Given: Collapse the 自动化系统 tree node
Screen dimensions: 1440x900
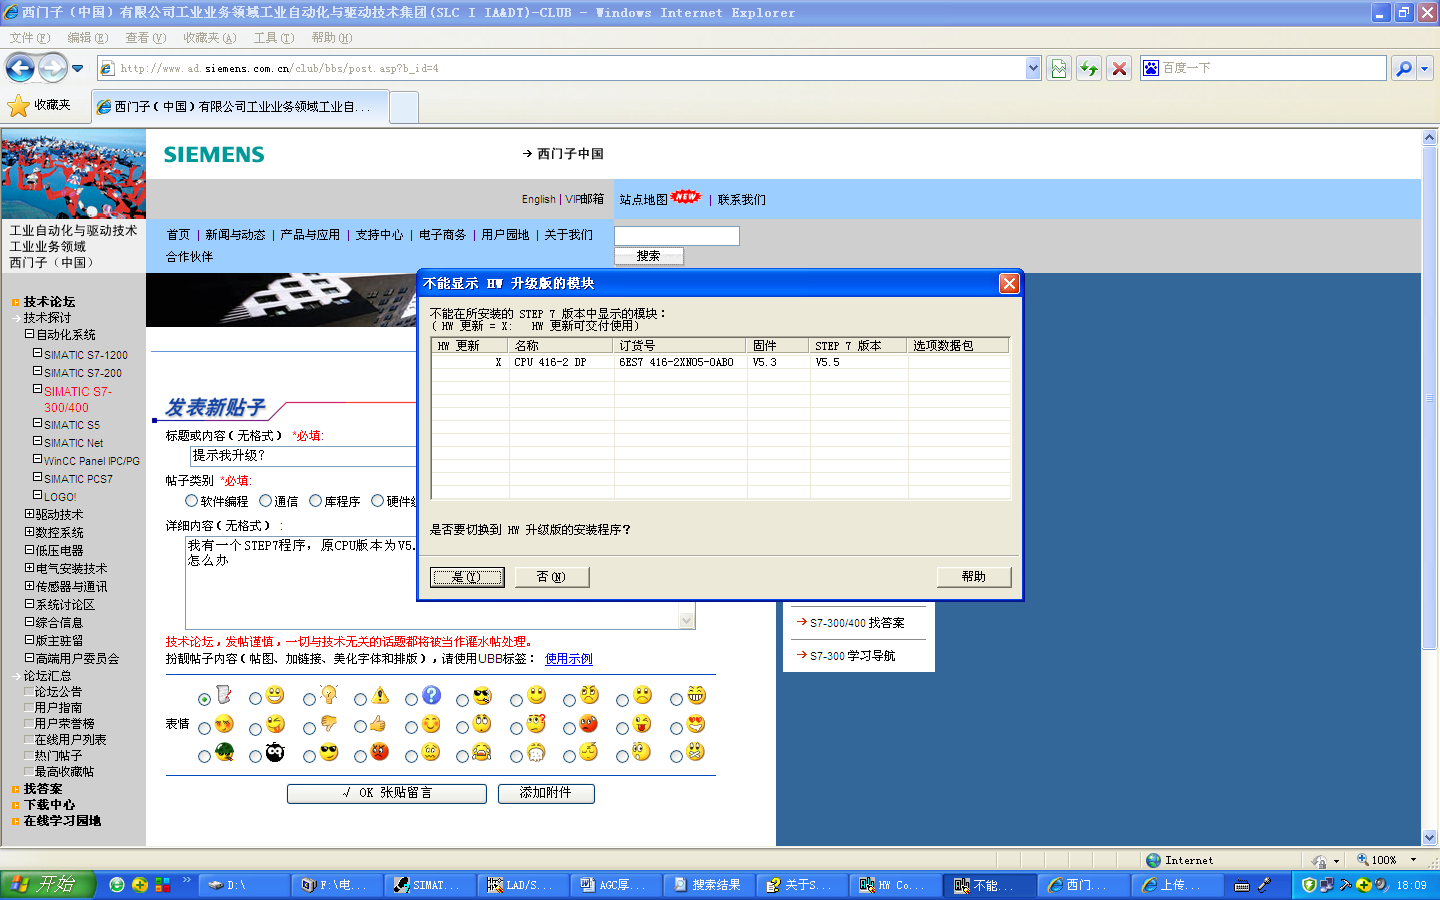Looking at the screenshot, I should click(x=30, y=334).
